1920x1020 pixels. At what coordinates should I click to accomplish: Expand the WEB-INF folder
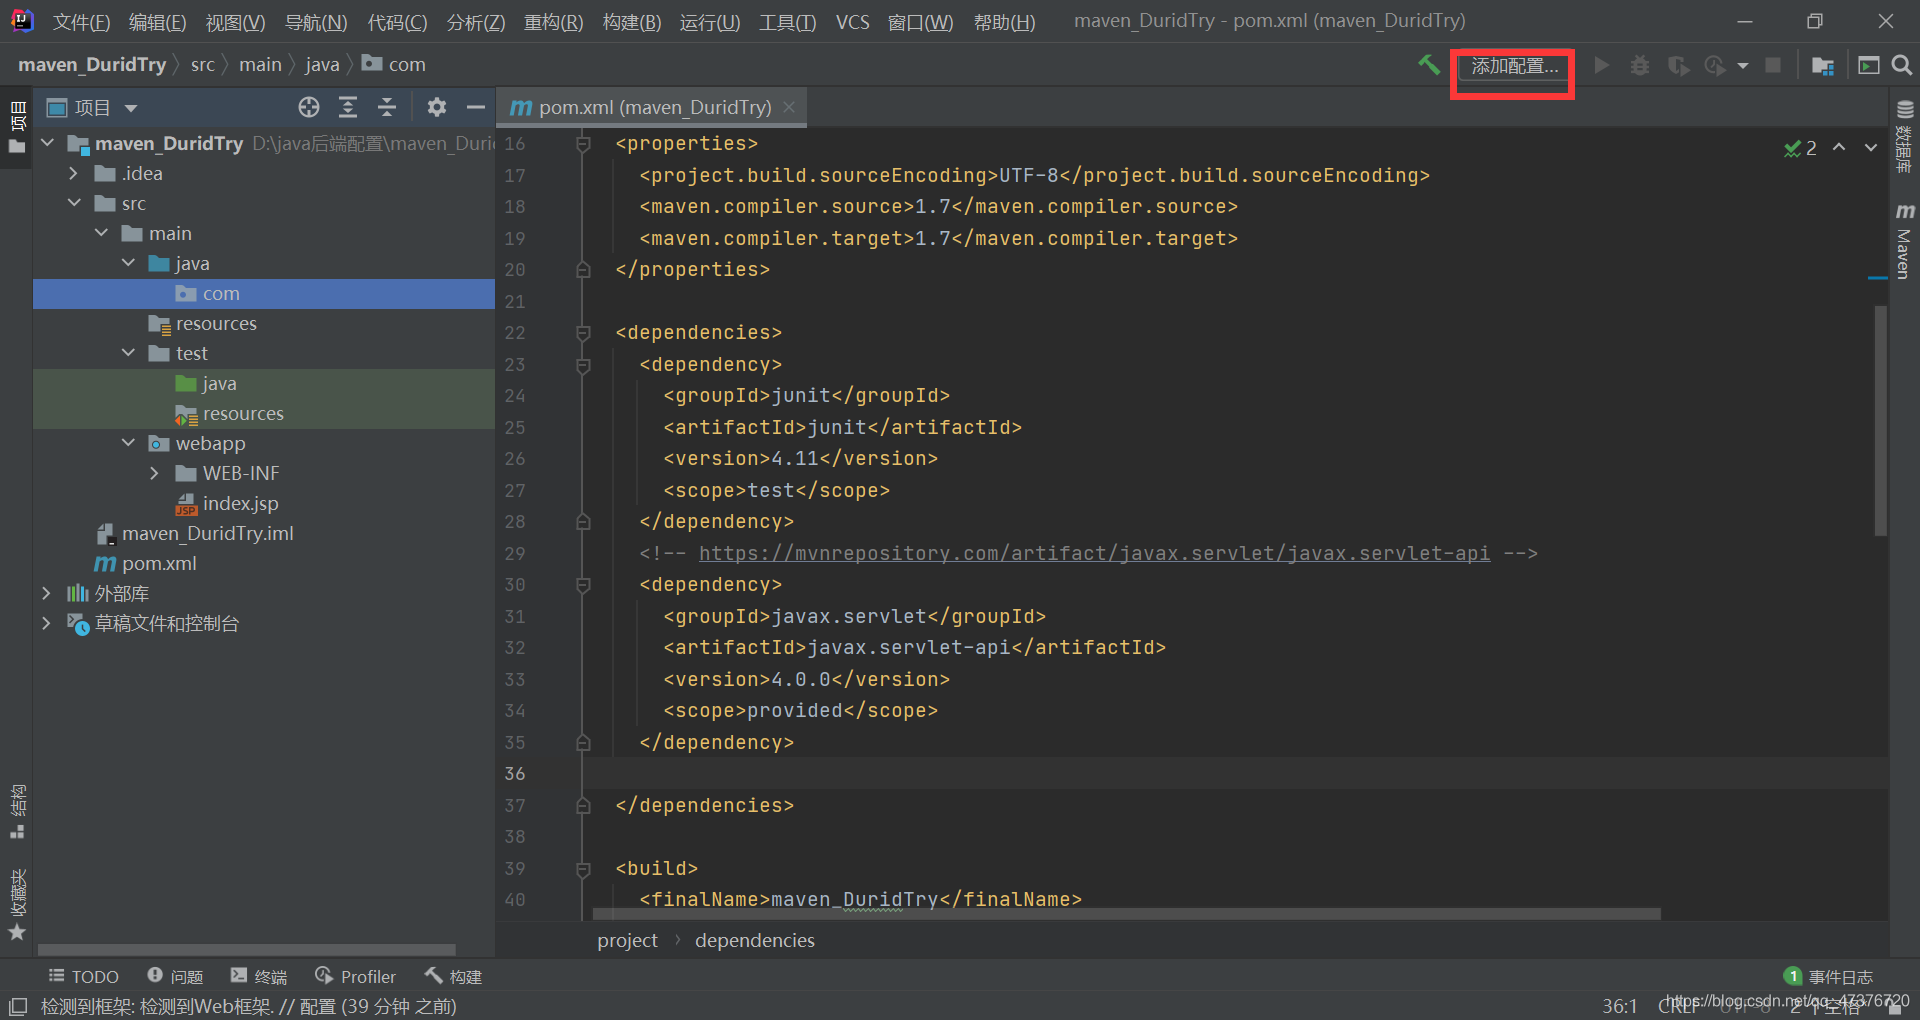[155, 473]
